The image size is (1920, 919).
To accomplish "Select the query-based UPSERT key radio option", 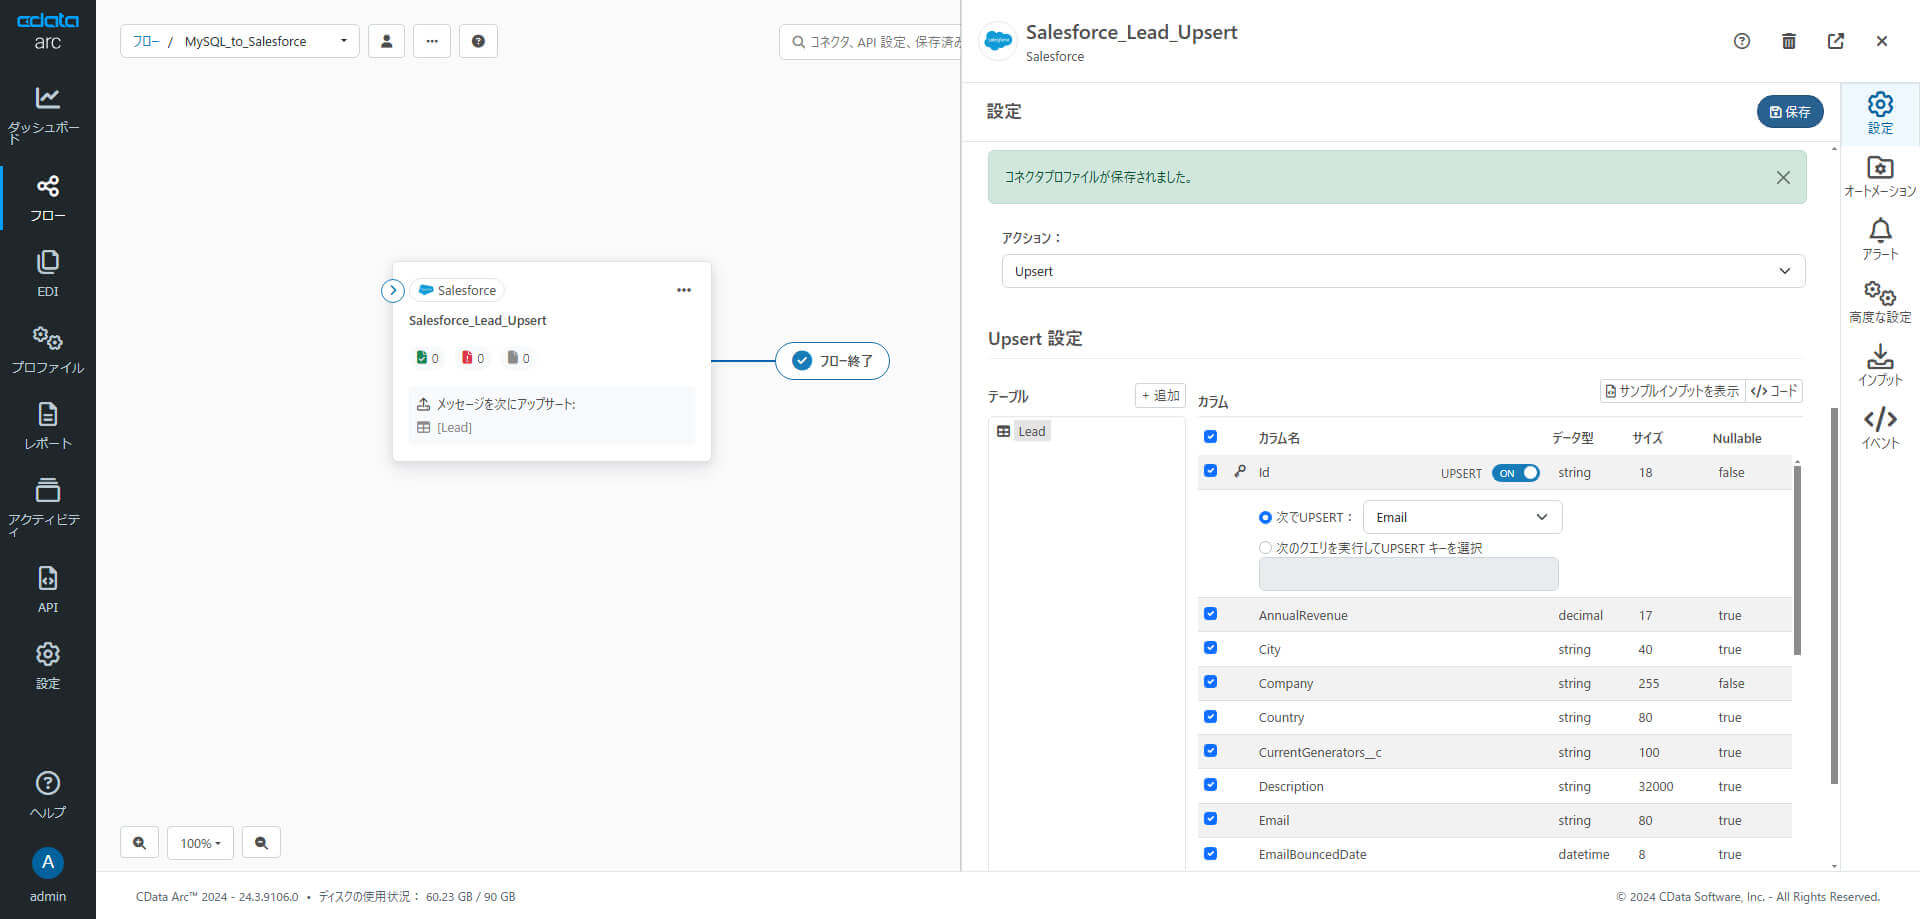I will tap(1265, 548).
